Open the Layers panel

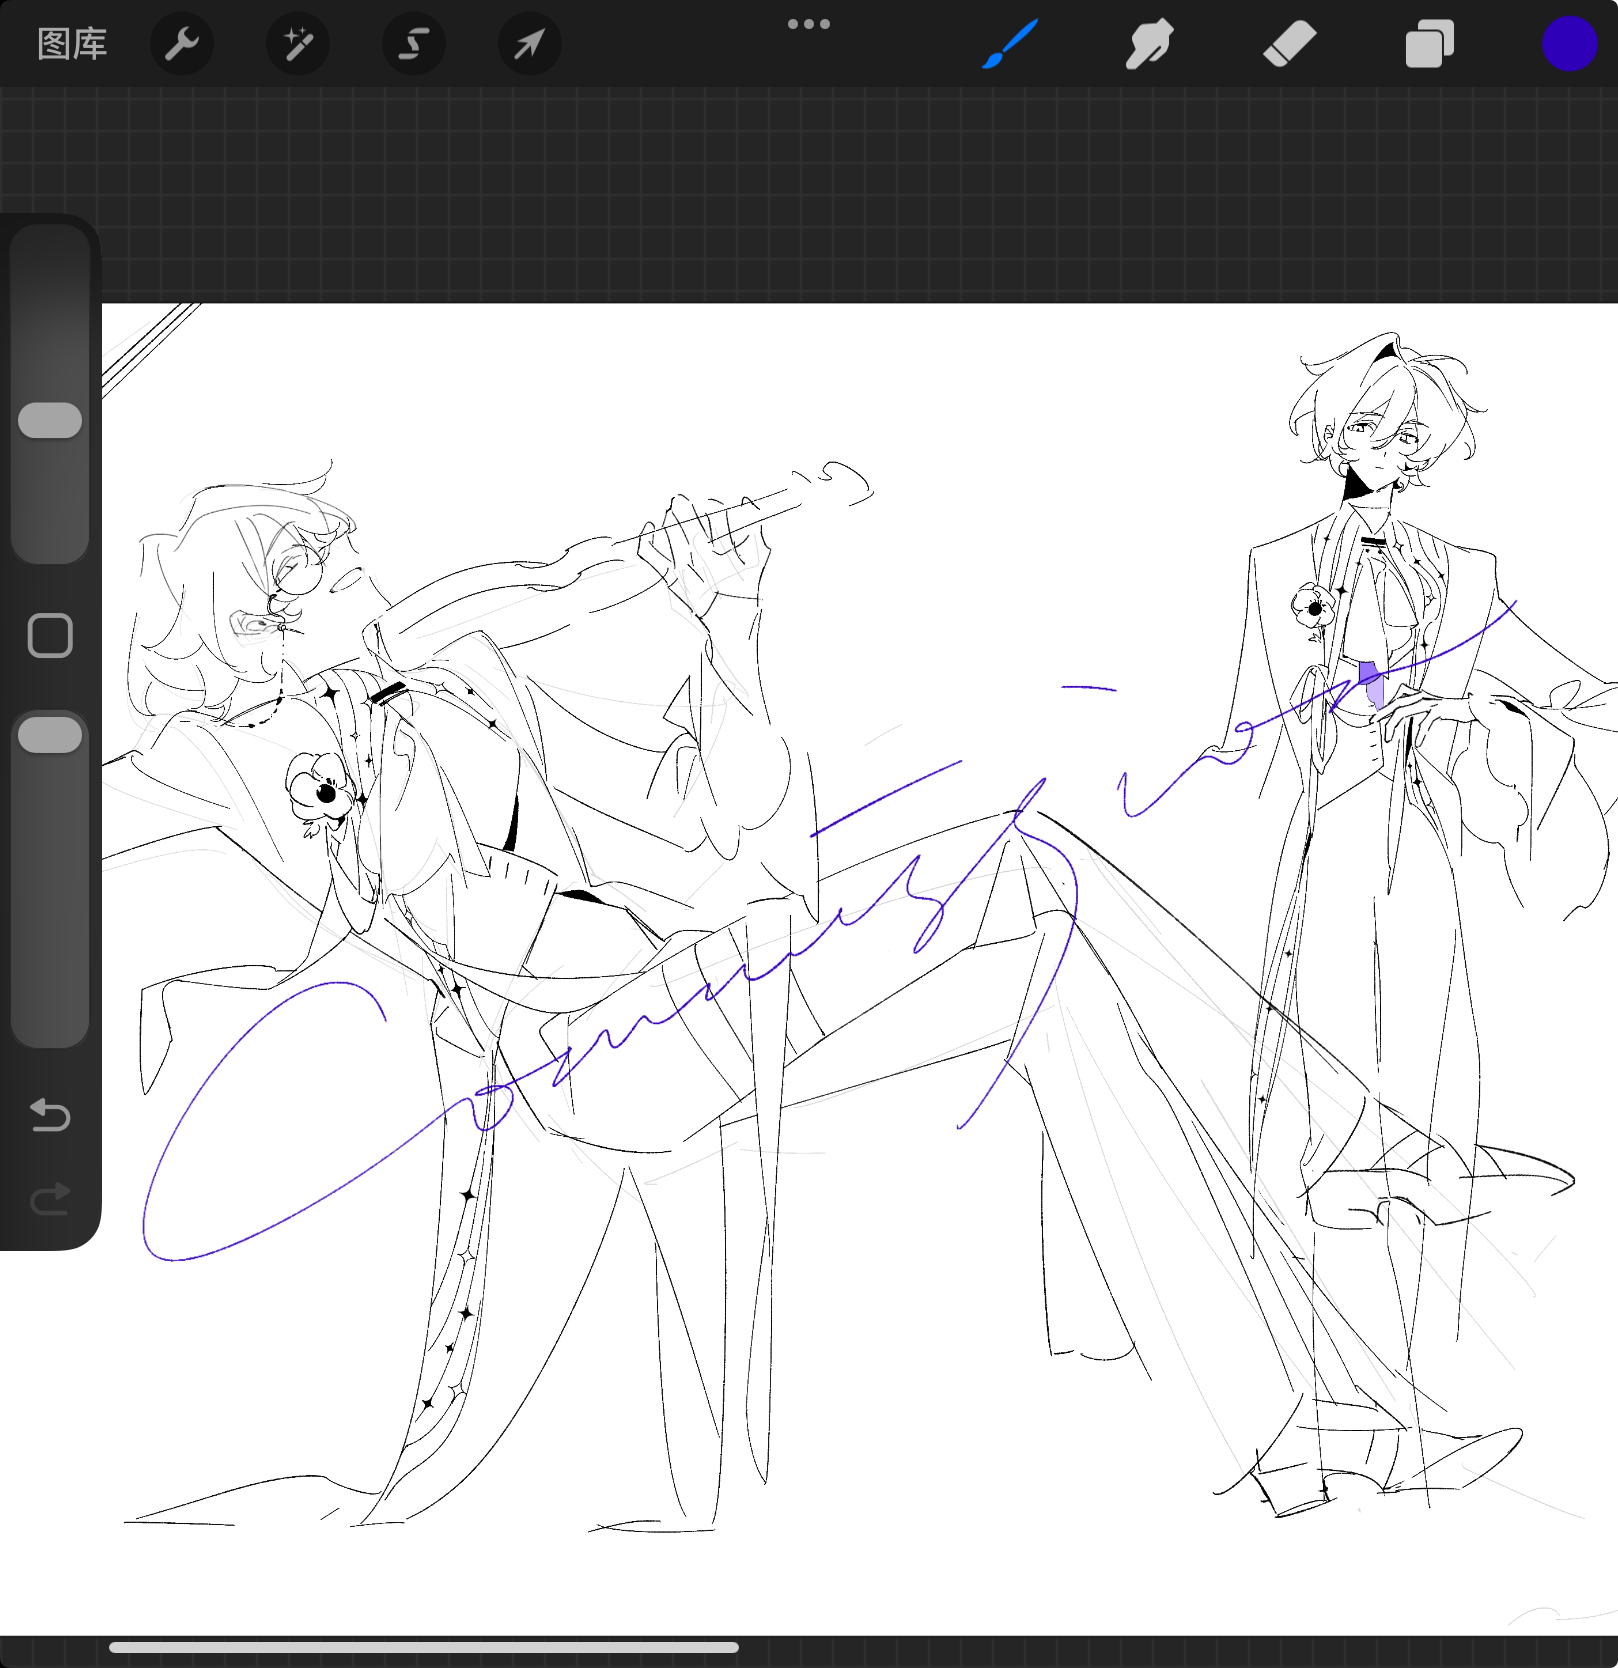click(1429, 44)
